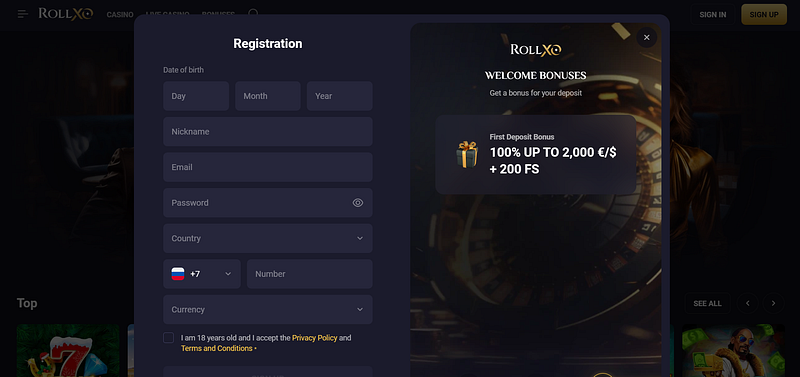Open the search magnifier icon
This screenshot has width=800, height=377.
[253, 13]
